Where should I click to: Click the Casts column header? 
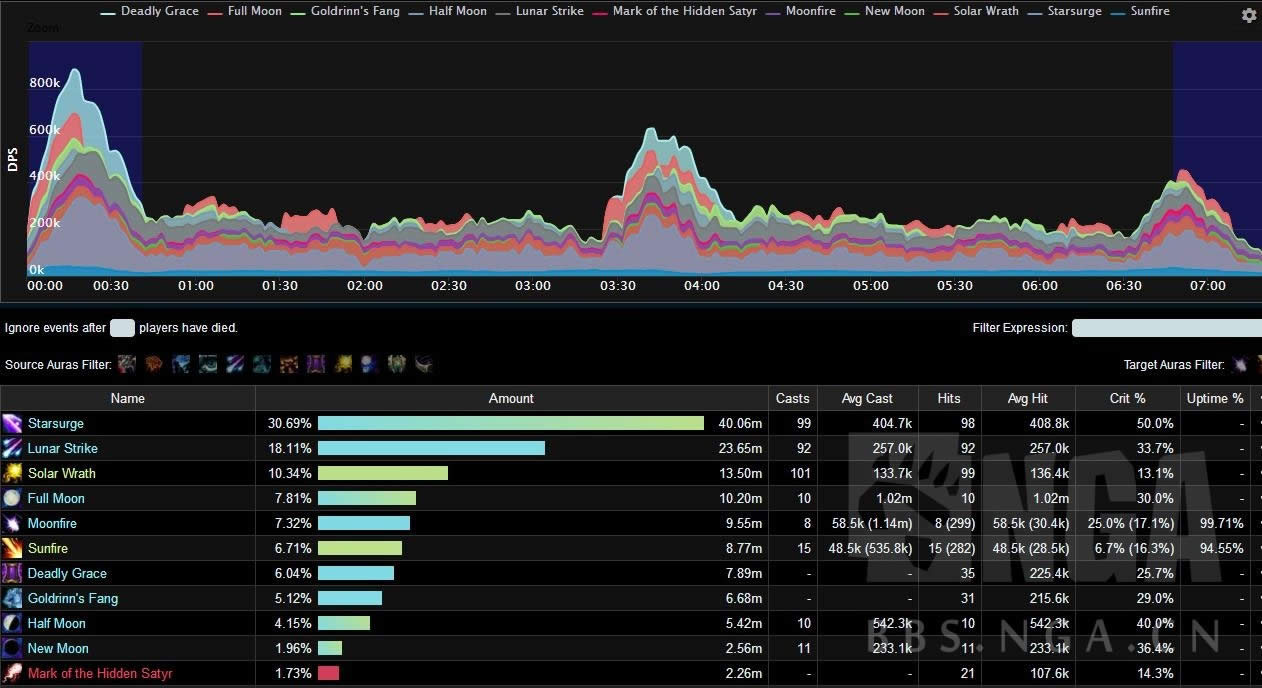[x=793, y=398]
